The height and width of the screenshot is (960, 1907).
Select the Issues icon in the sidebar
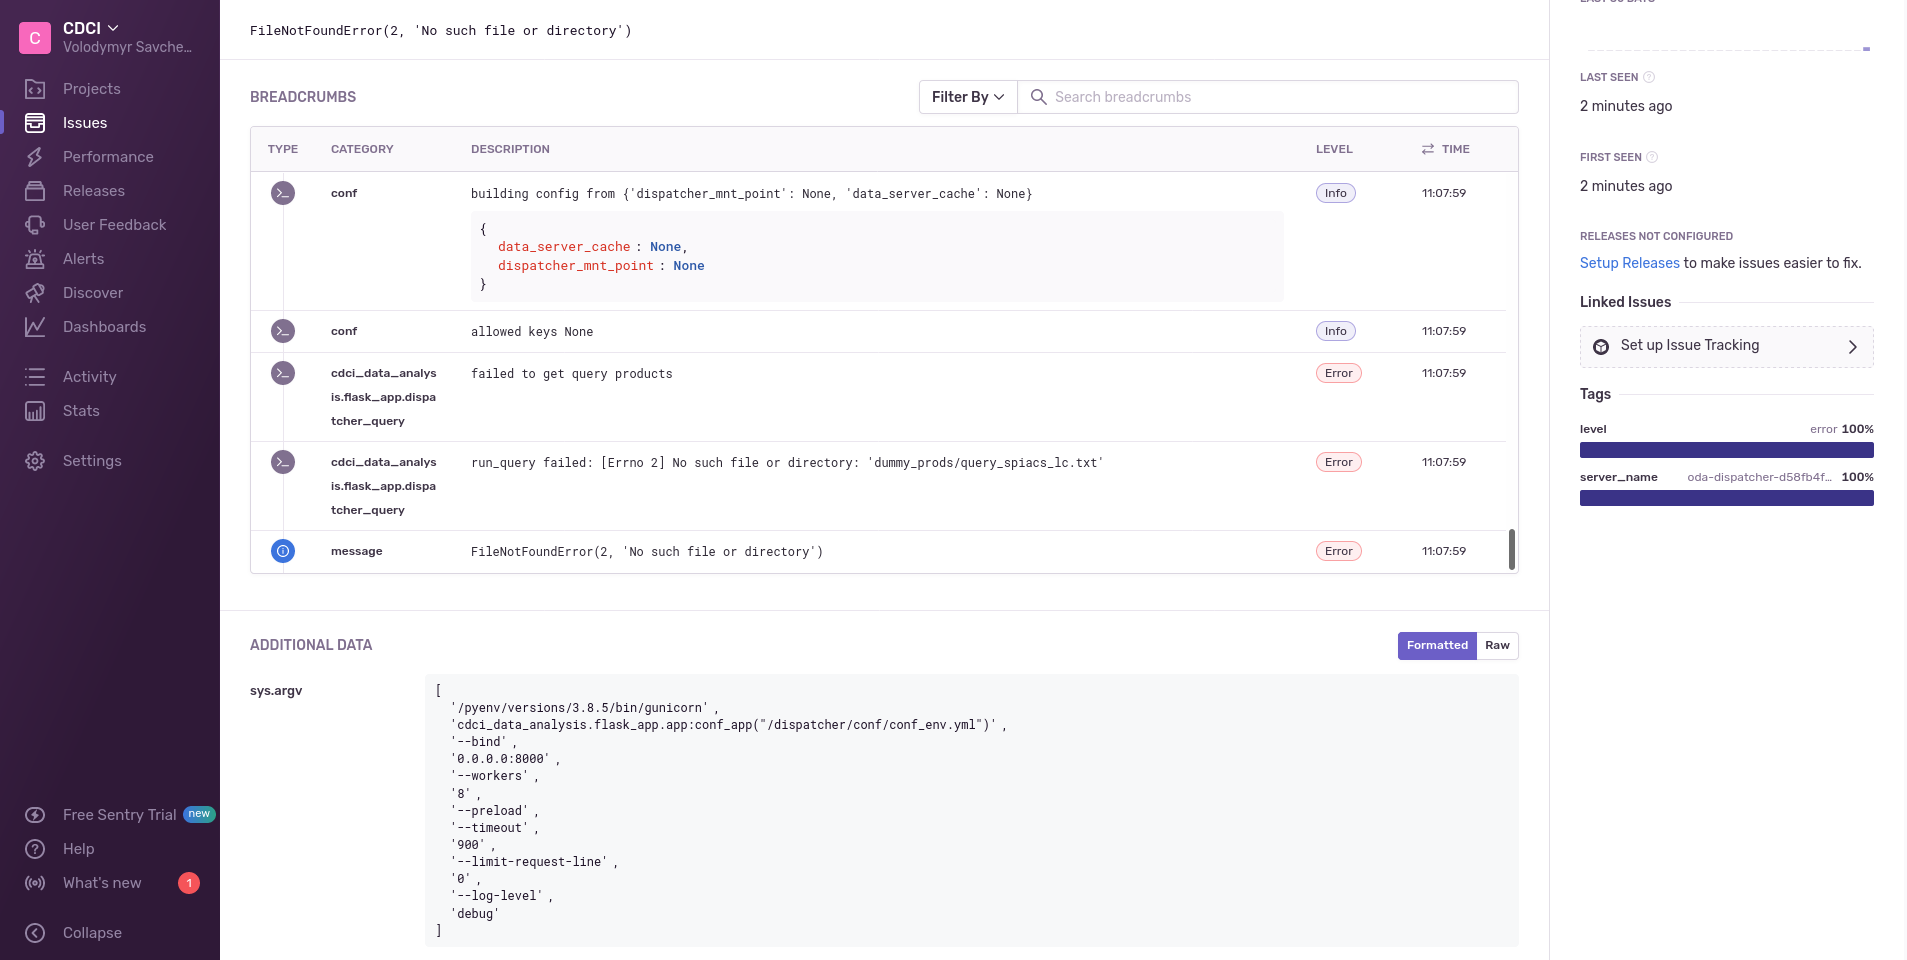click(34, 122)
